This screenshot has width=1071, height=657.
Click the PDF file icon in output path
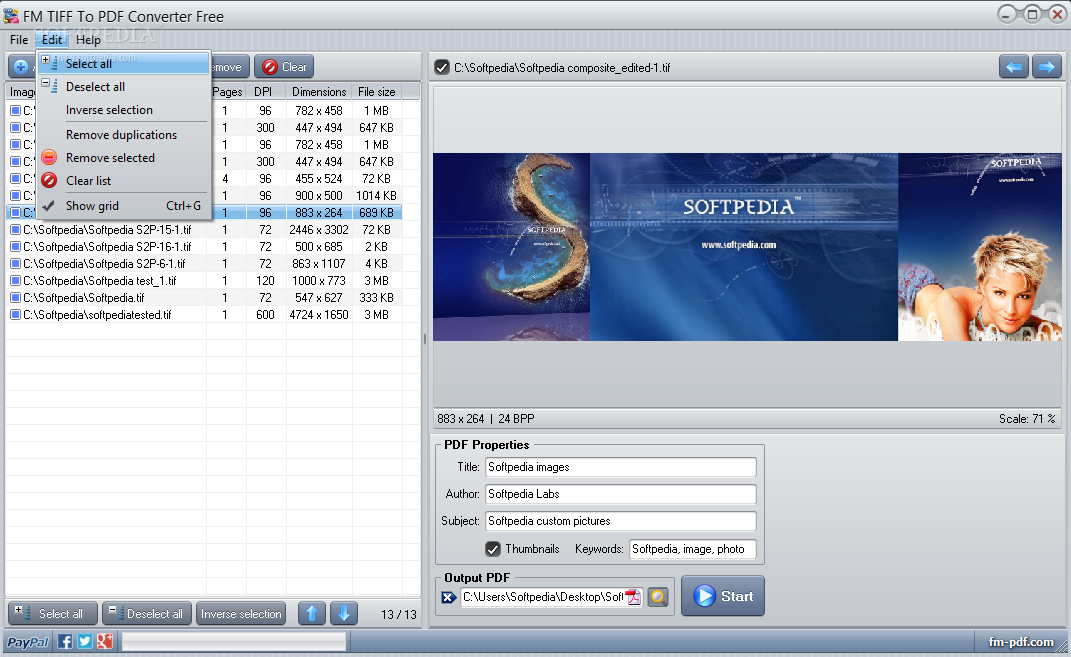click(634, 597)
